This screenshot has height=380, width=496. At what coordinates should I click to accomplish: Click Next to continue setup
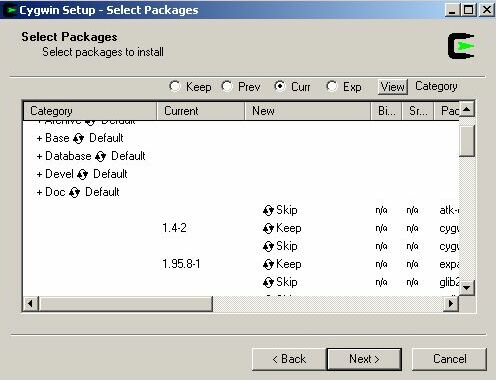[x=364, y=359]
